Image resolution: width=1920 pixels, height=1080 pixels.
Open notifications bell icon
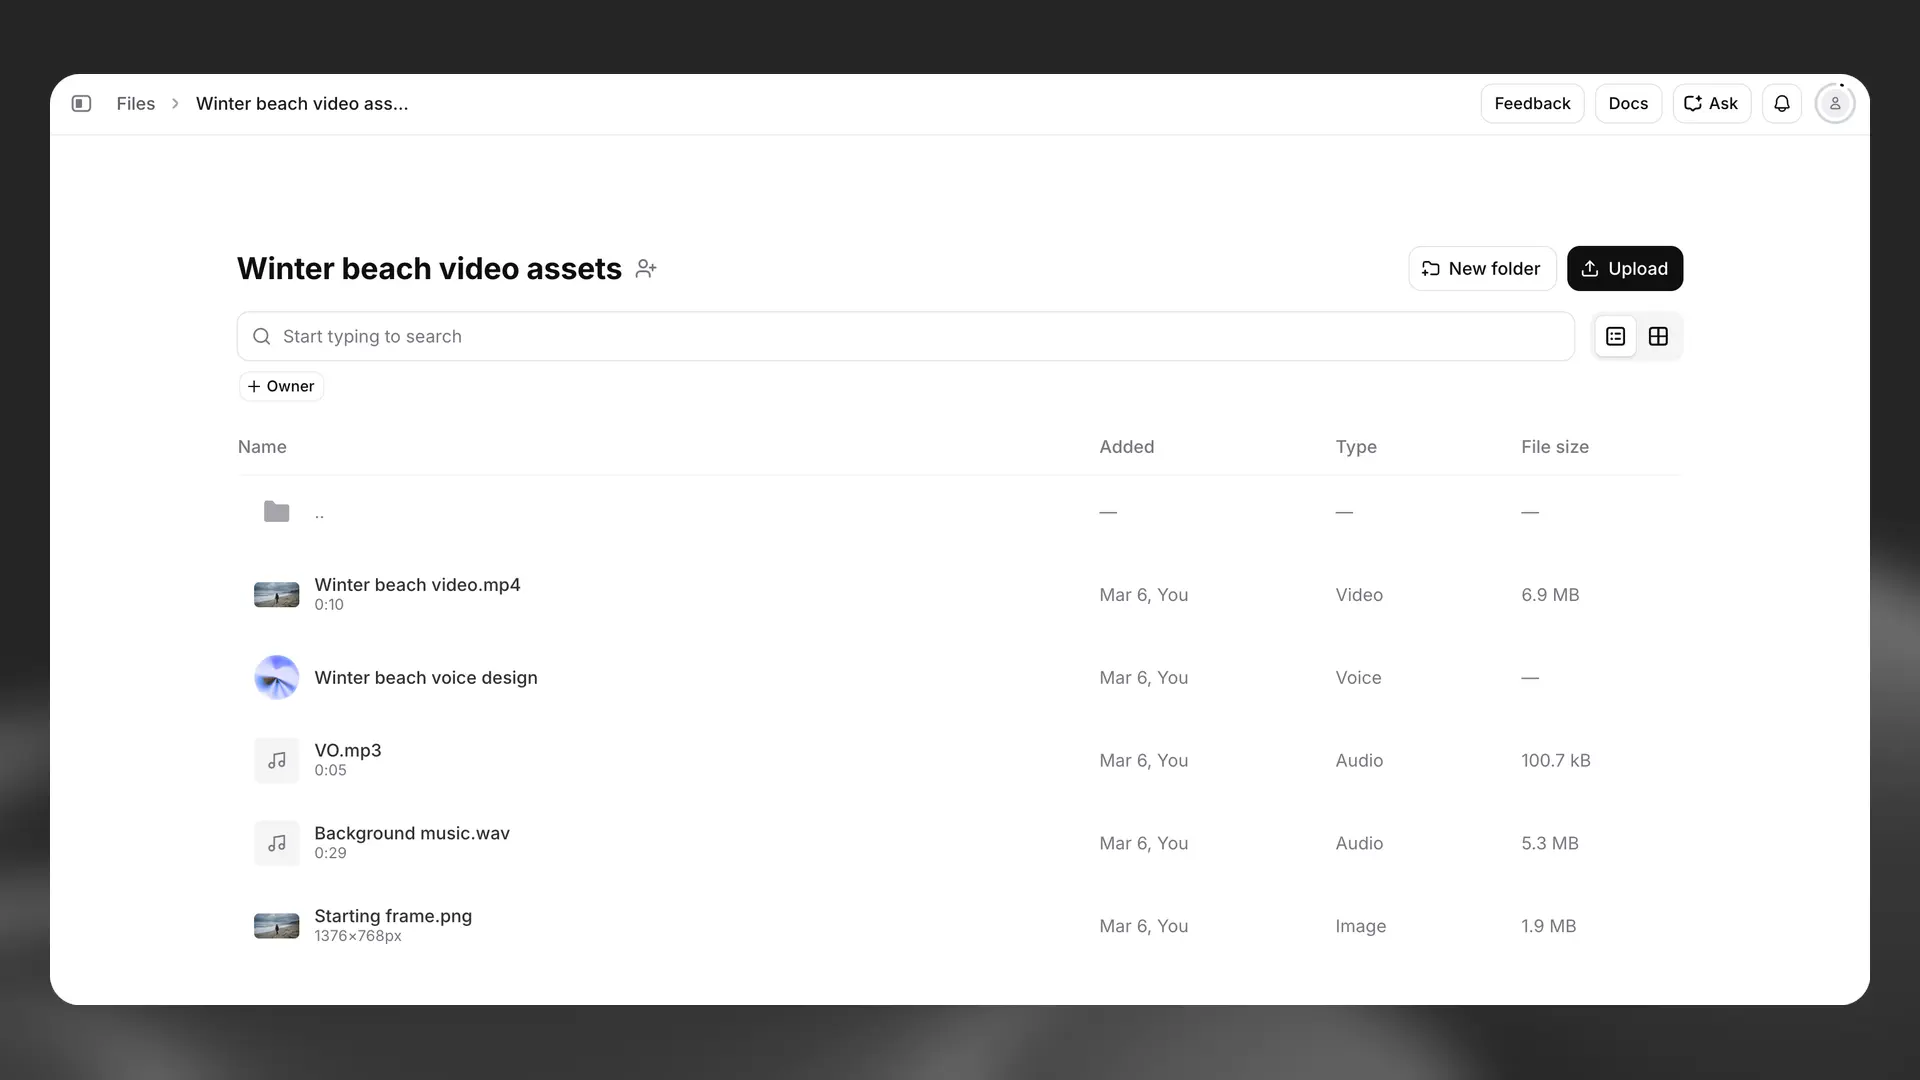click(1782, 103)
